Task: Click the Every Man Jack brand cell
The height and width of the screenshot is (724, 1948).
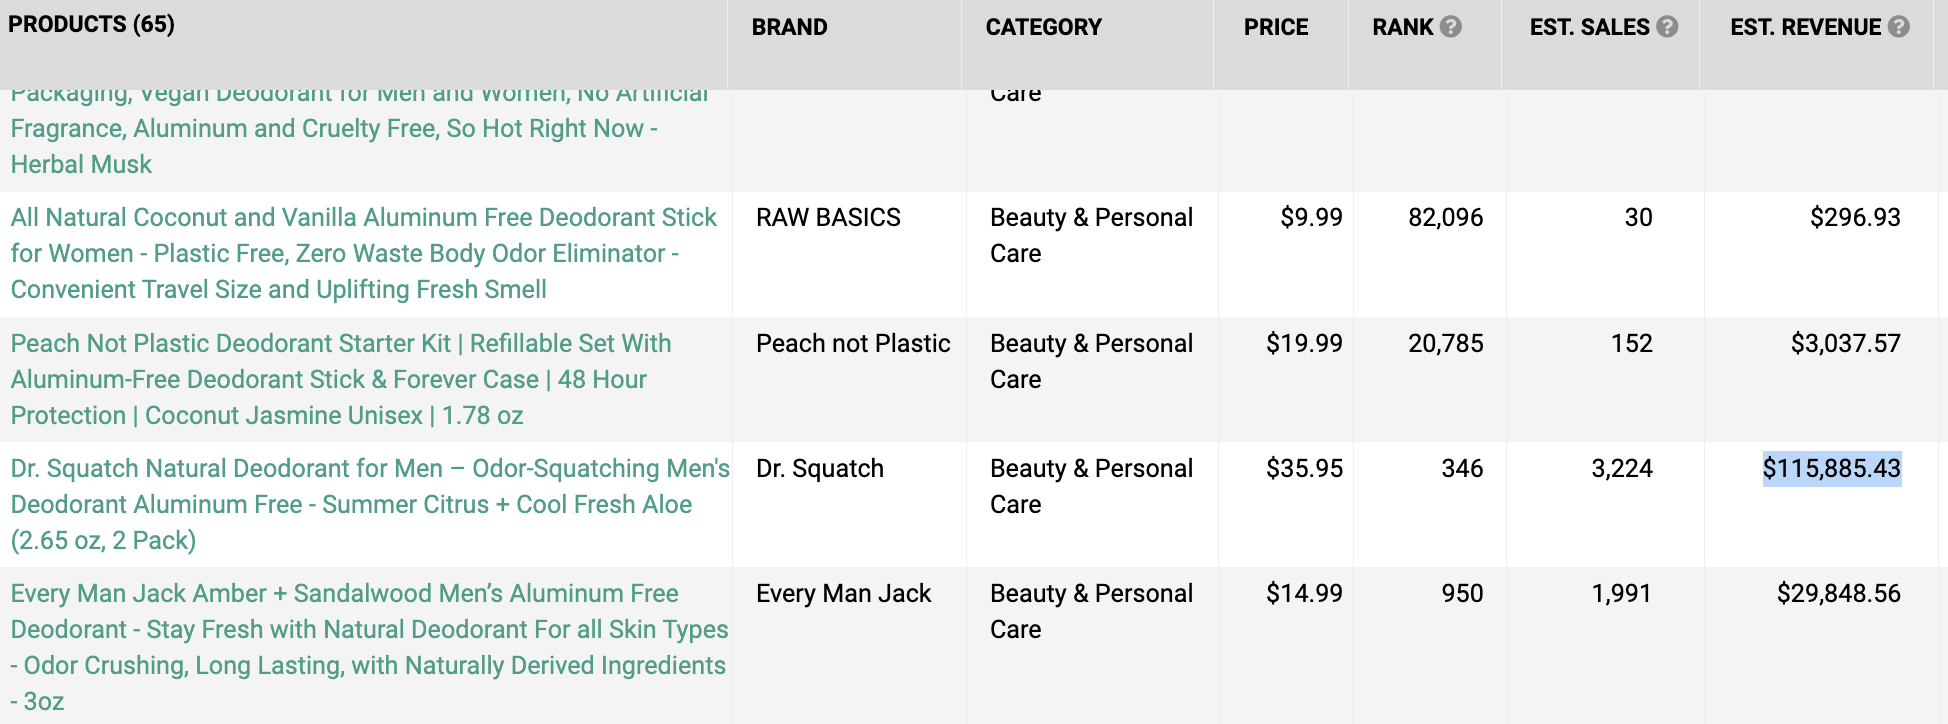Action: coord(843,593)
